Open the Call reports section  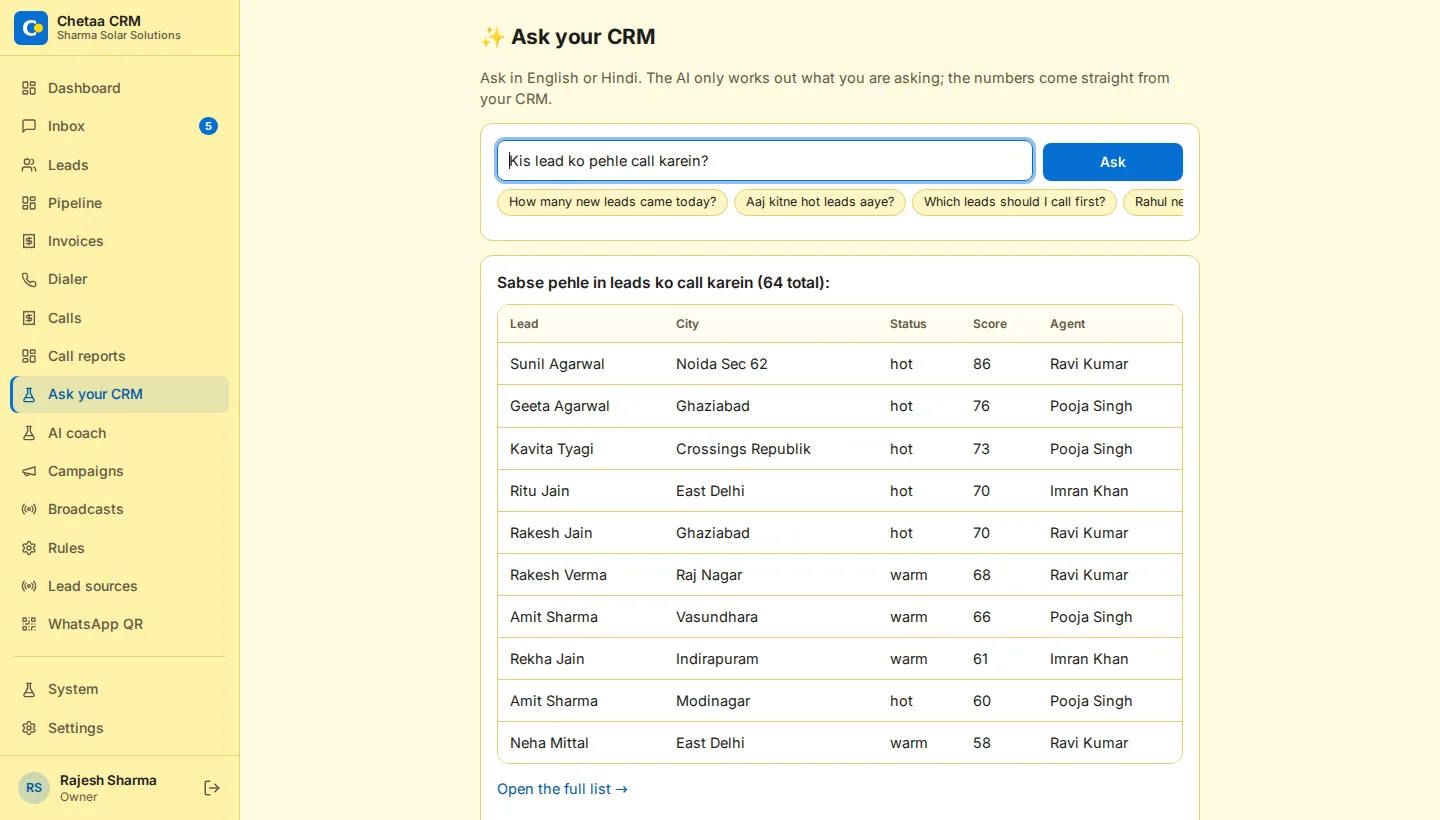coord(120,356)
